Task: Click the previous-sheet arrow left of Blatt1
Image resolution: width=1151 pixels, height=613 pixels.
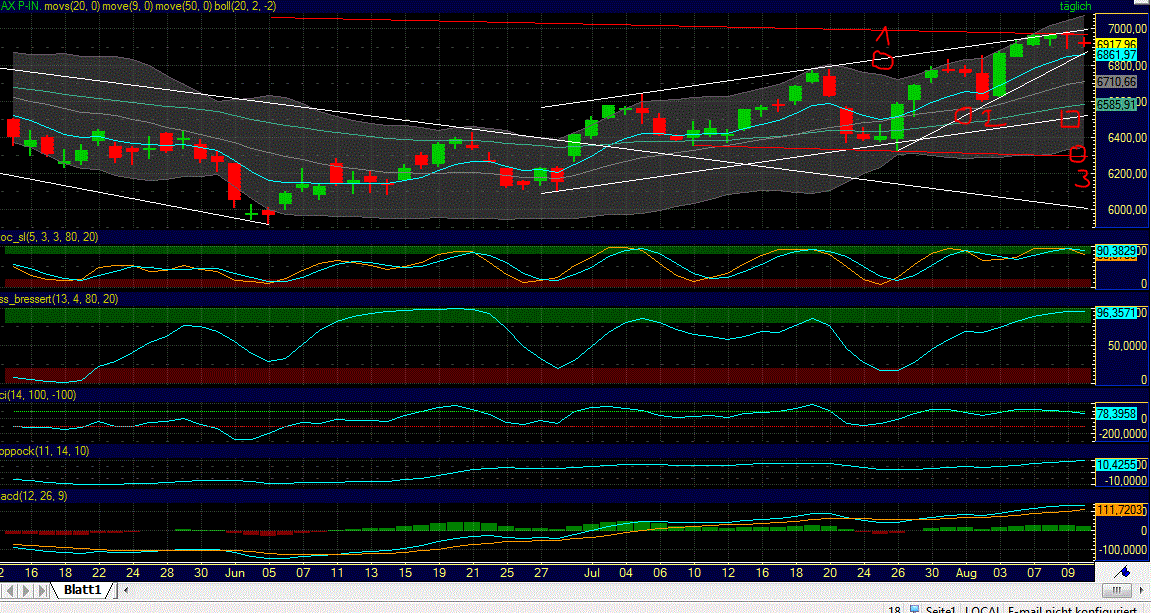Action: (25, 590)
